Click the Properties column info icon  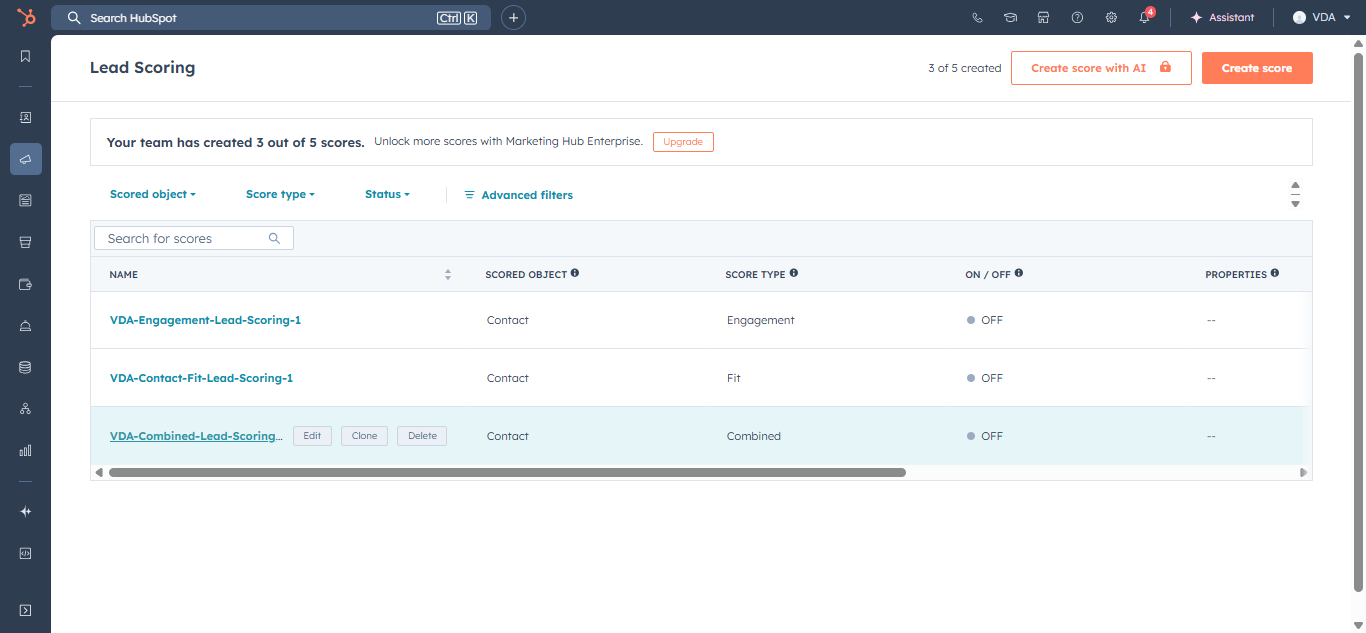[1275, 273]
